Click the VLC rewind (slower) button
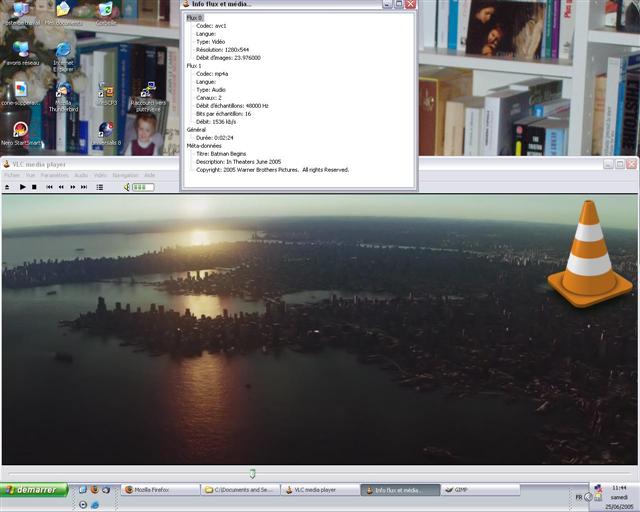The width and height of the screenshot is (640, 512). (x=61, y=187)
